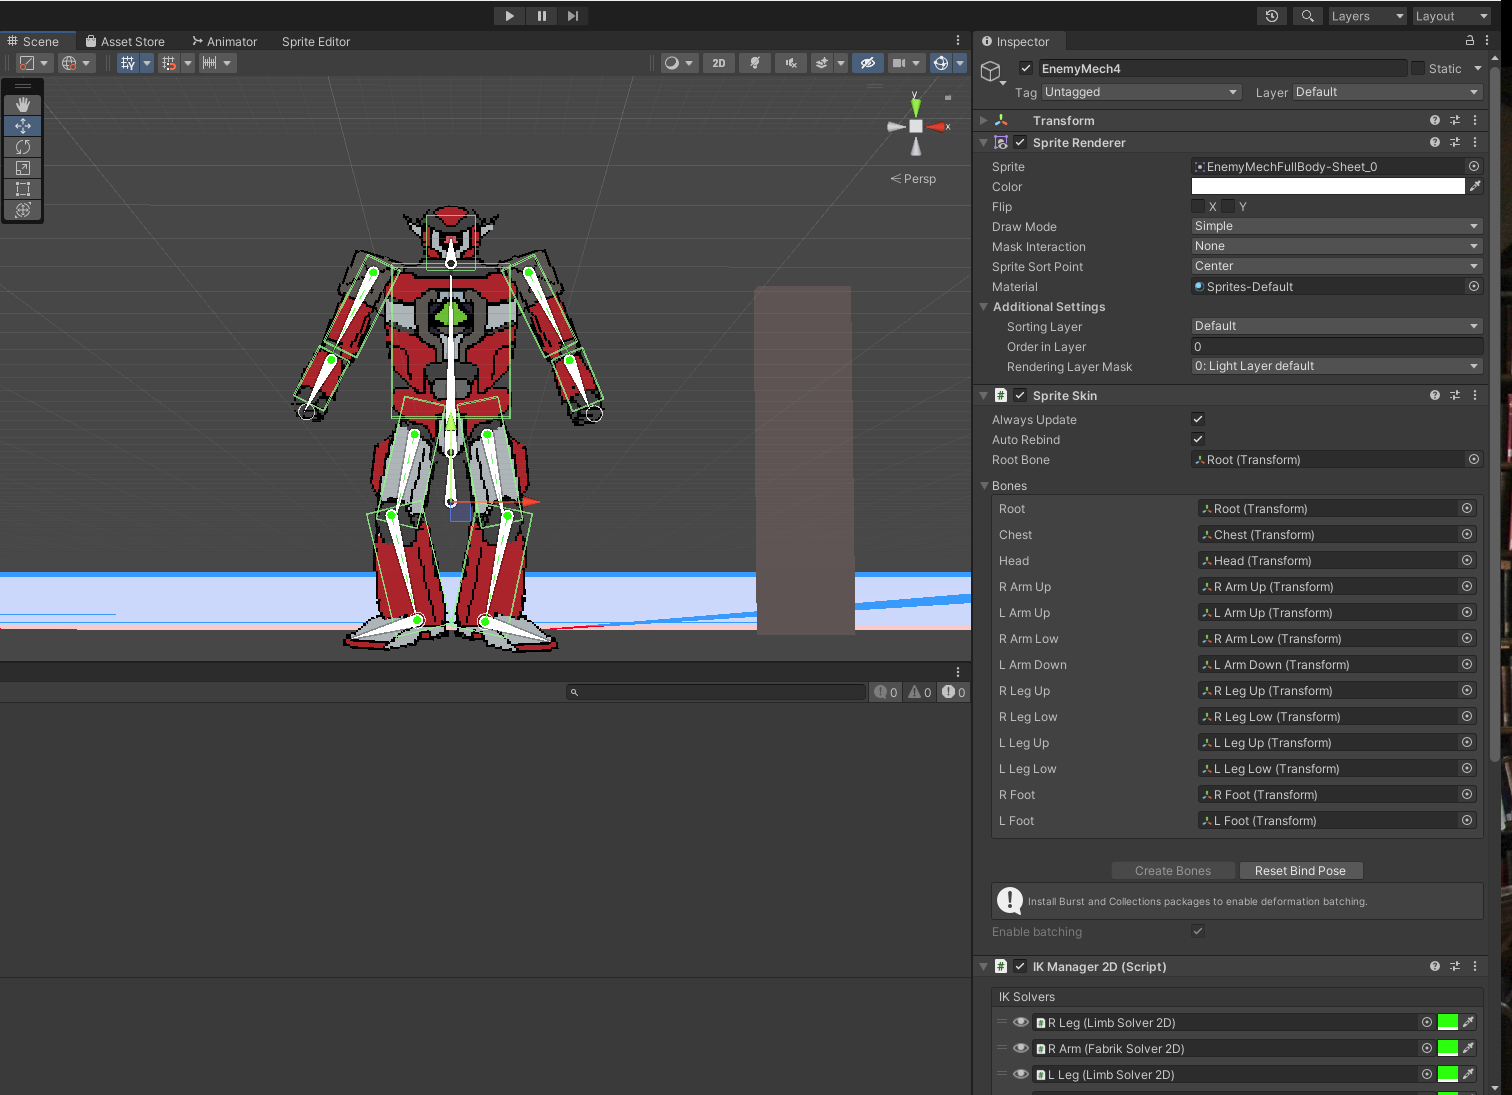Viewport: 1512px width, 1095px height.
Task: Open the Draw Mode dropdown
Action: 1336,226
